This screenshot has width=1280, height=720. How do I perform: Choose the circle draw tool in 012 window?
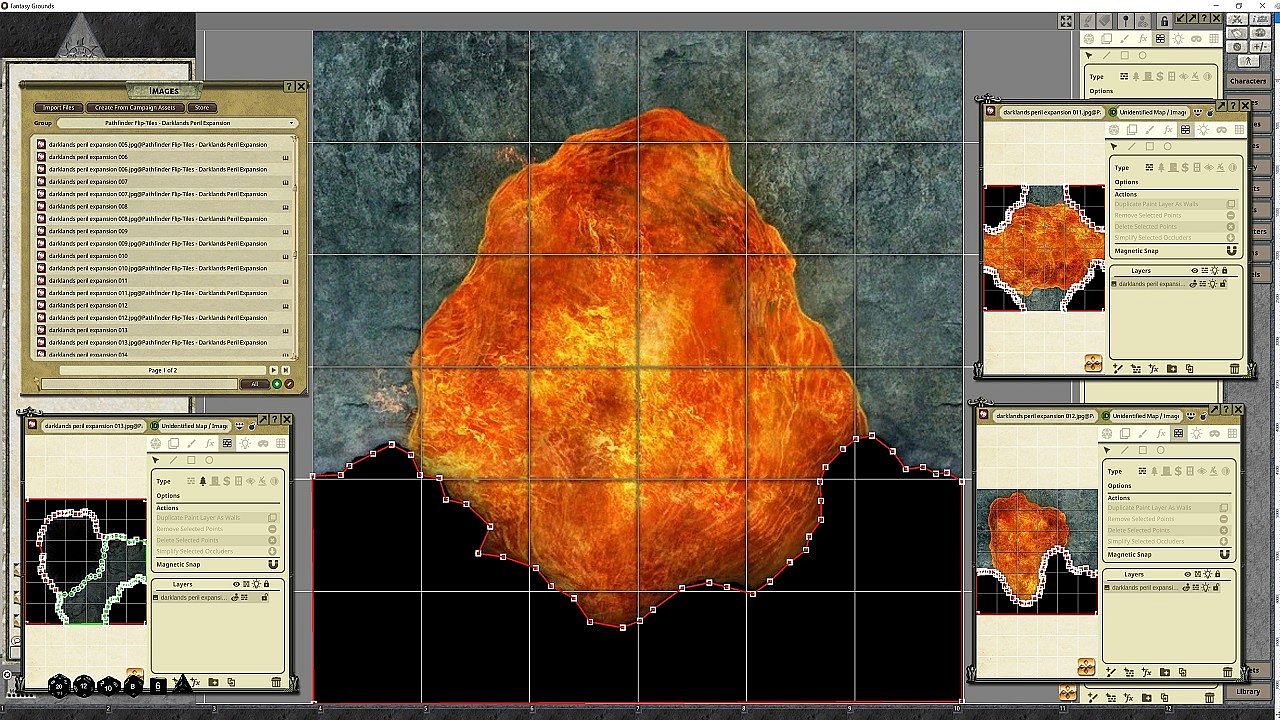click(x=1161, y=450)
